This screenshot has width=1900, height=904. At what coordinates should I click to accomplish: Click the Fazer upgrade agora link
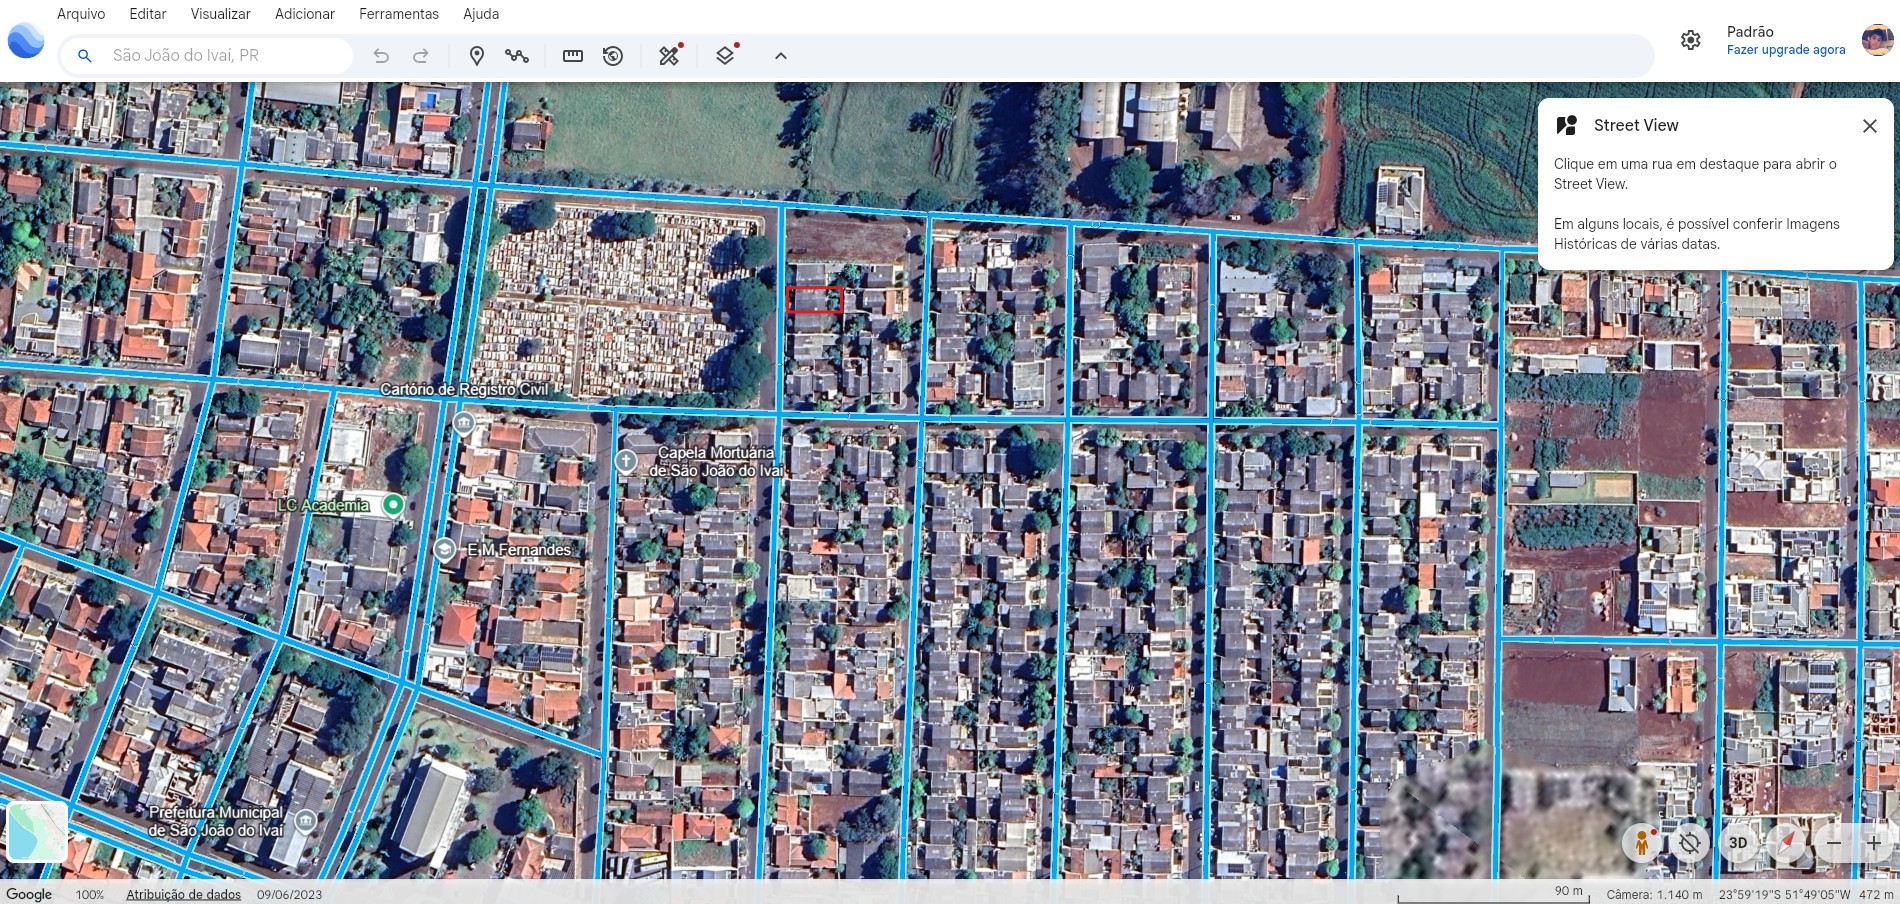click(x=1786, y=50)
